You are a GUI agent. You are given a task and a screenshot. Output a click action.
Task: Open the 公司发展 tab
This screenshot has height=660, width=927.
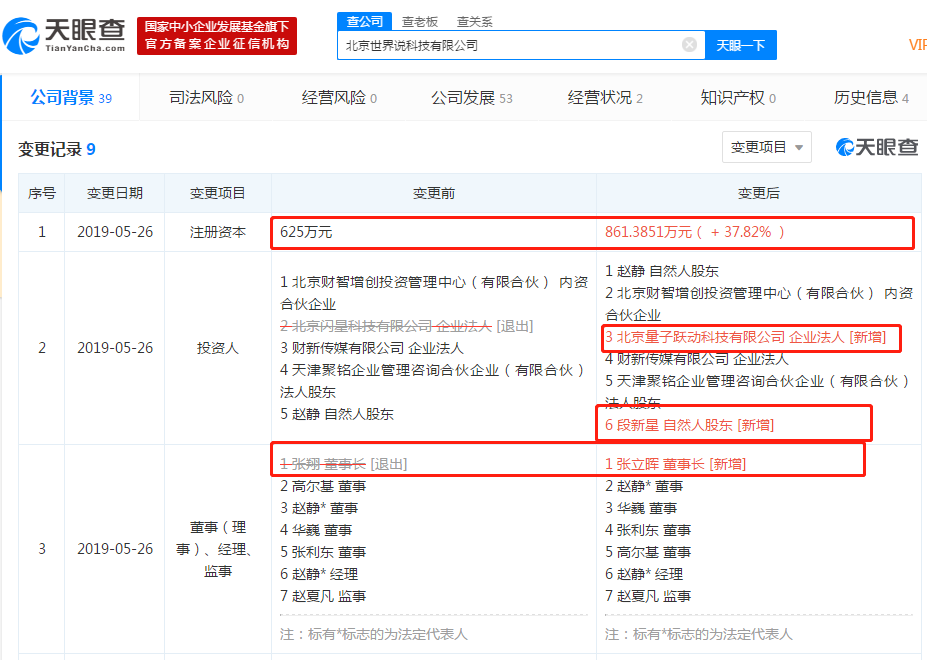click(x=471, y=98)
